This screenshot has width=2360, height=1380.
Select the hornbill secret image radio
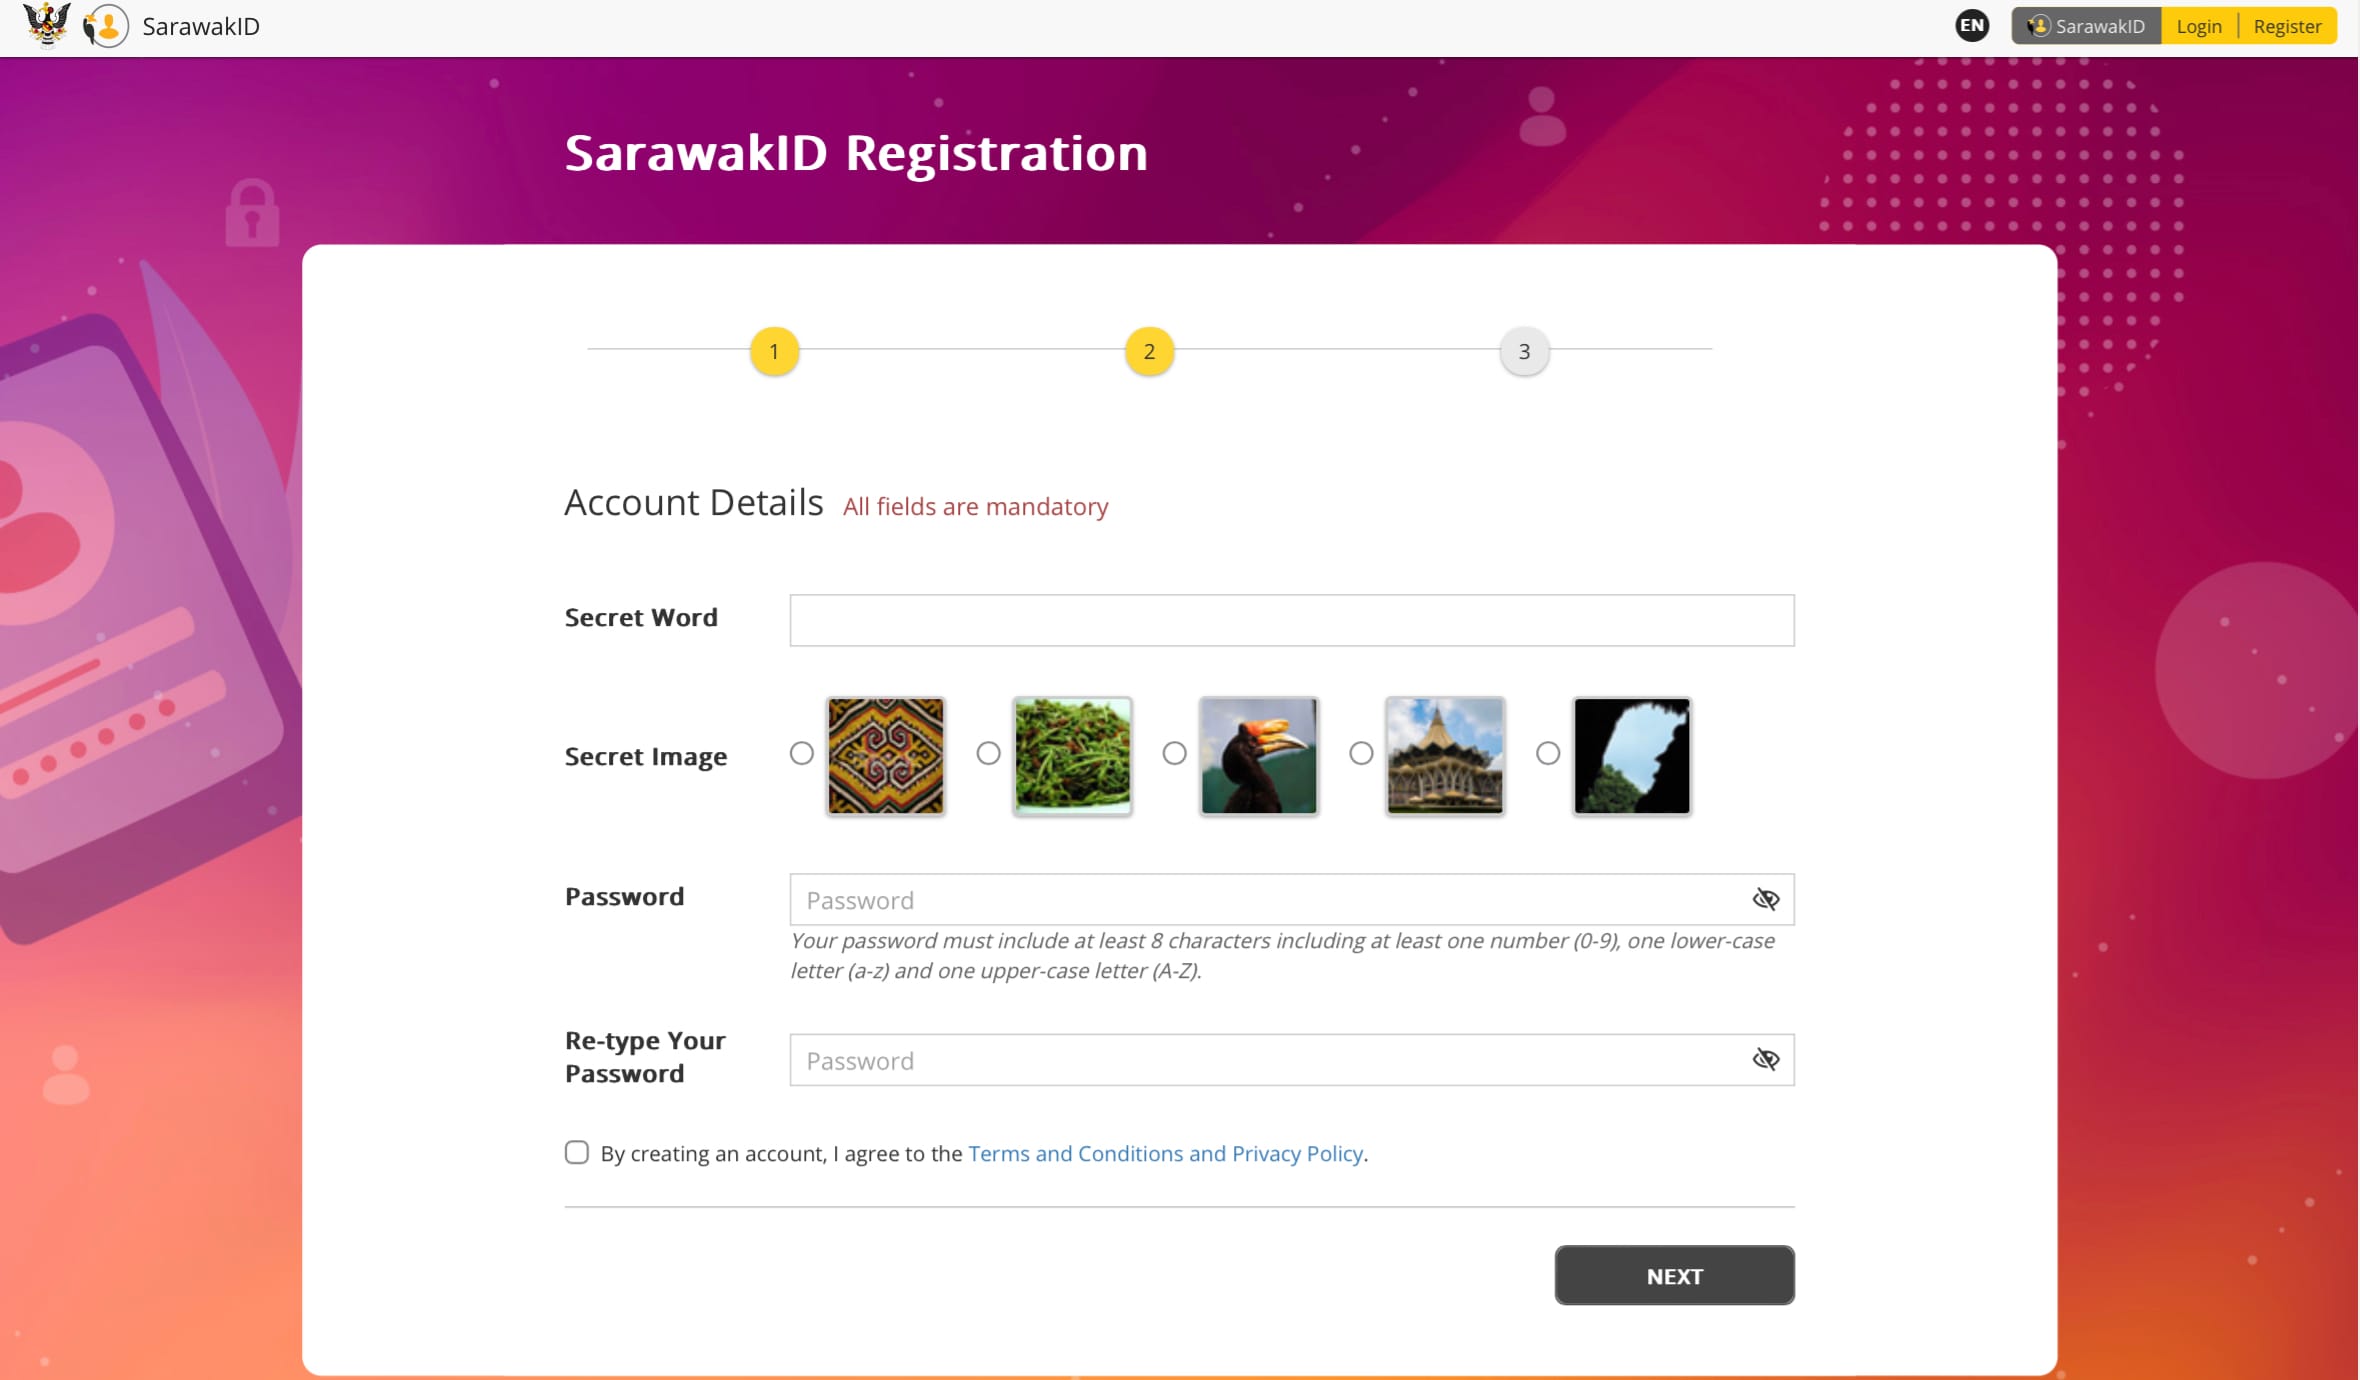[1174, 753]
